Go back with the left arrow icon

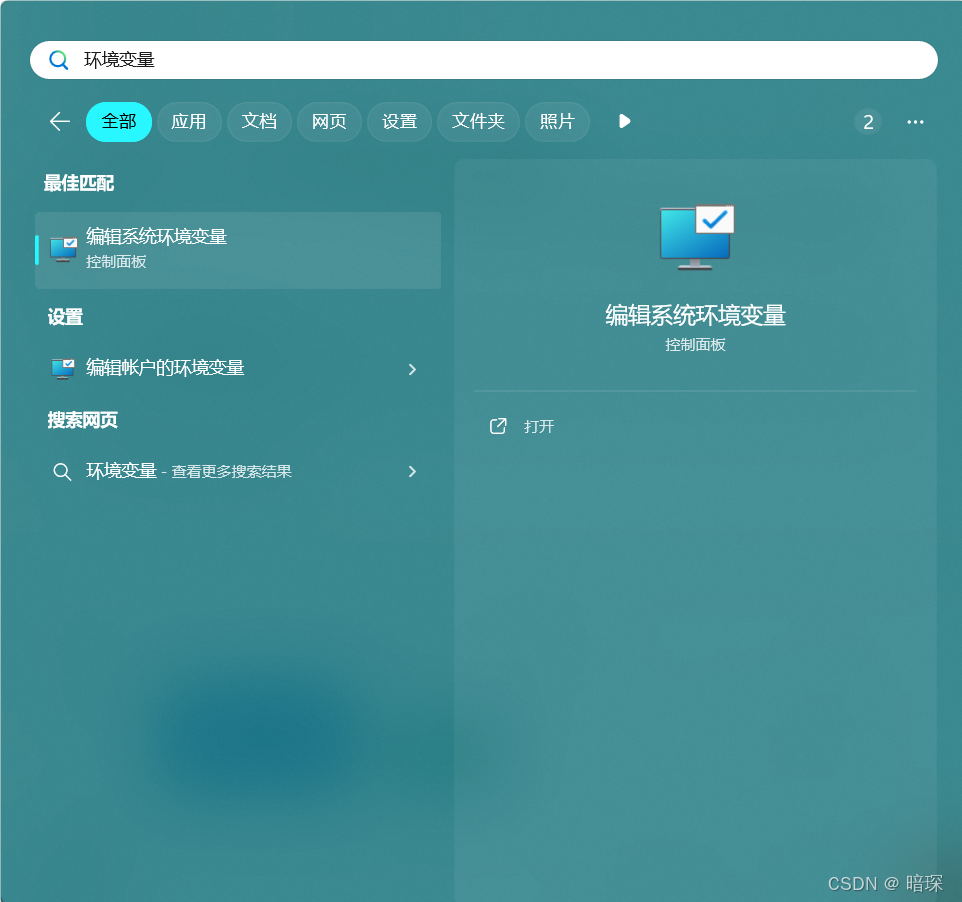coord(60,121)
